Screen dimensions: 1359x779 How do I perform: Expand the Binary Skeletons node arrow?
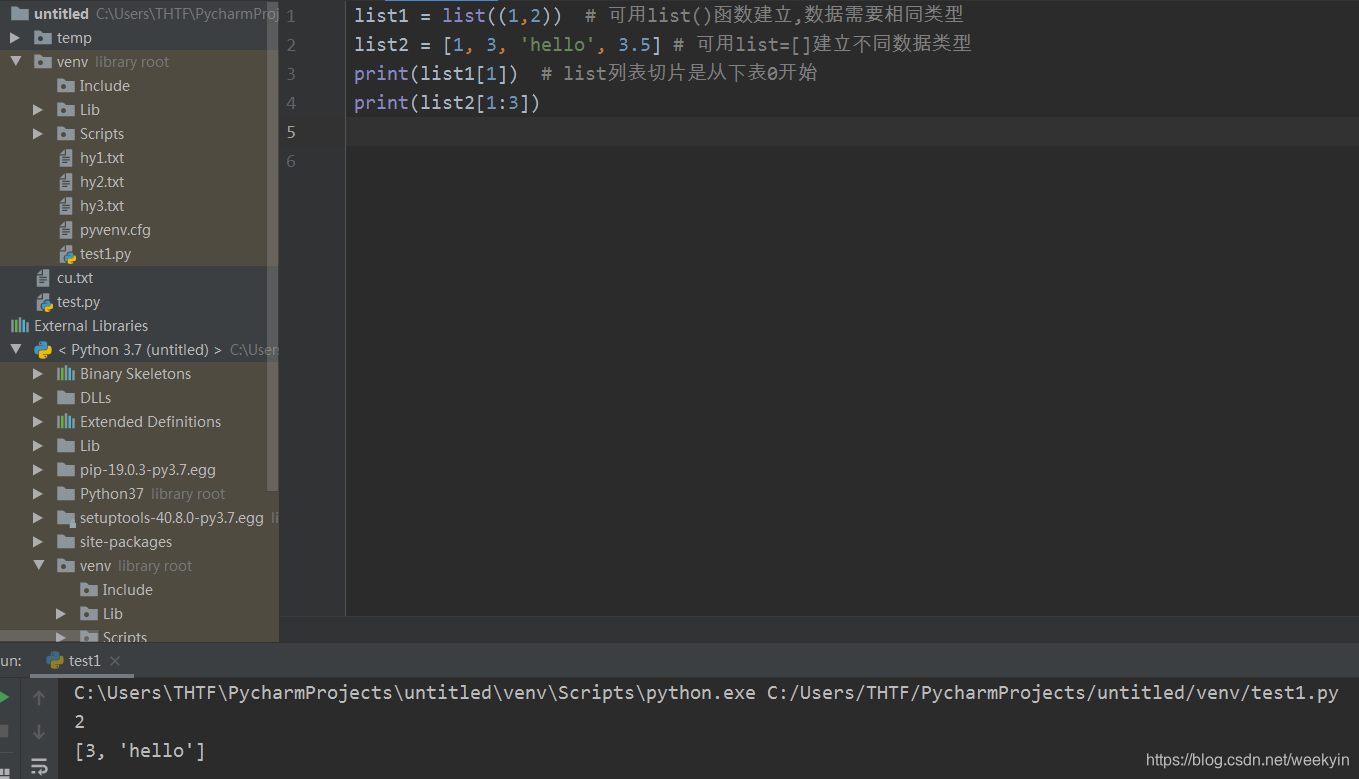pyautogui.click(x=38, y=374)
